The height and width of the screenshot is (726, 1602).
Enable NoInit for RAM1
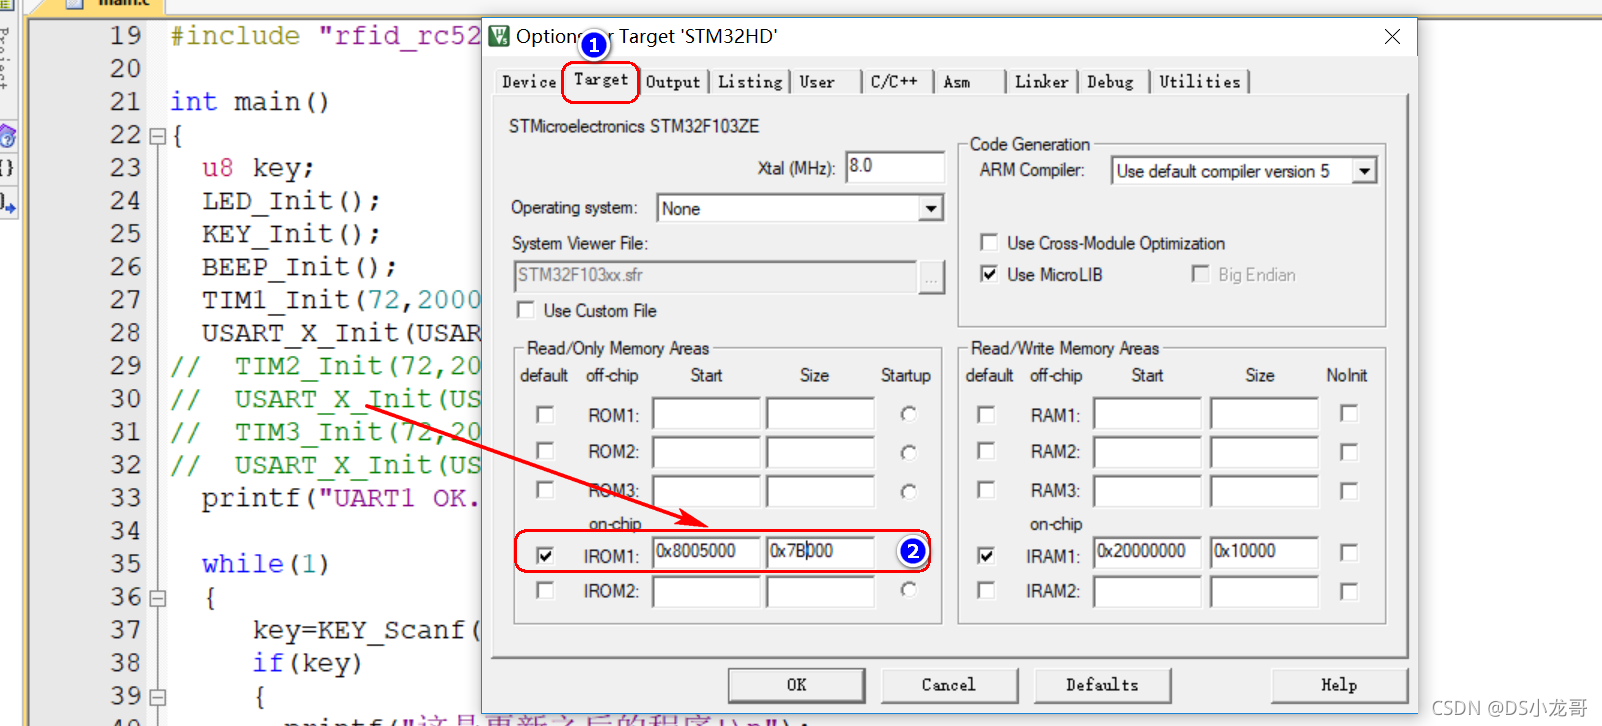(1349, 413)
